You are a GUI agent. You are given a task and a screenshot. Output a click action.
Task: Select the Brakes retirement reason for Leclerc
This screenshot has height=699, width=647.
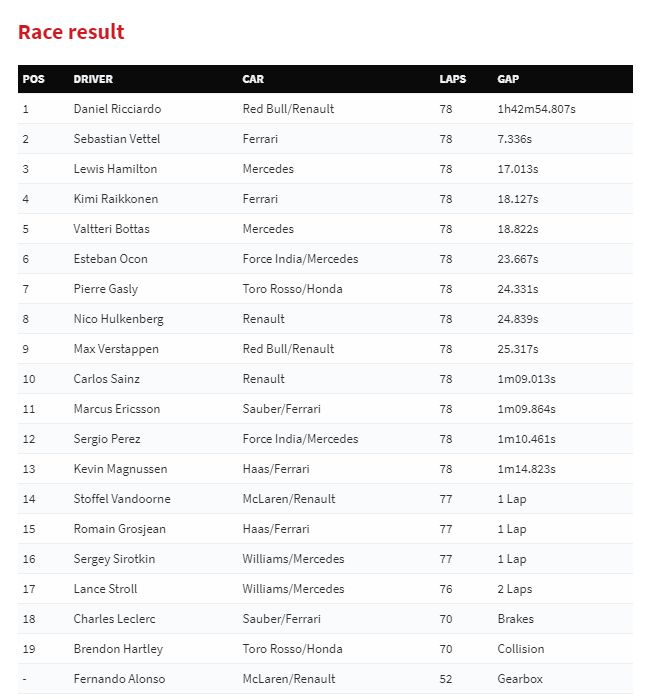515,619
